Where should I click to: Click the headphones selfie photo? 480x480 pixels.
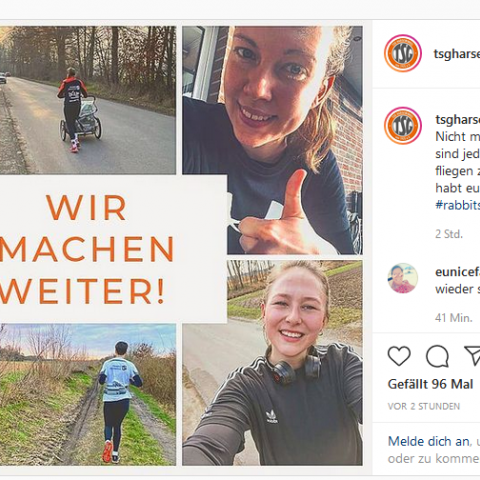click(272, 363)
